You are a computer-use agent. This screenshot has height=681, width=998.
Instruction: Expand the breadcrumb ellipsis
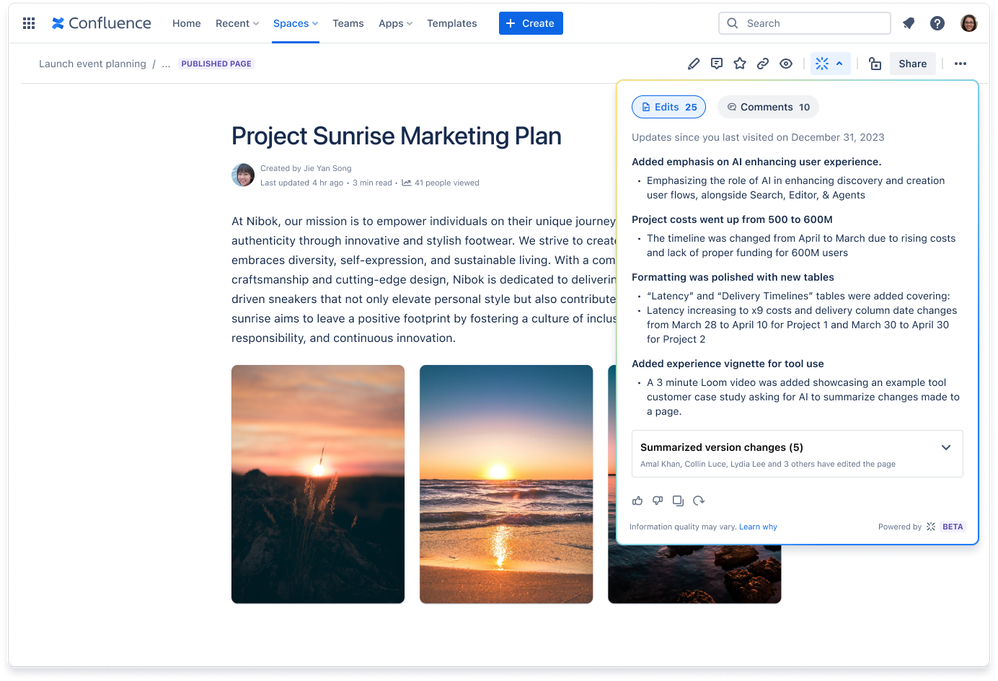(x=166, y=64)
